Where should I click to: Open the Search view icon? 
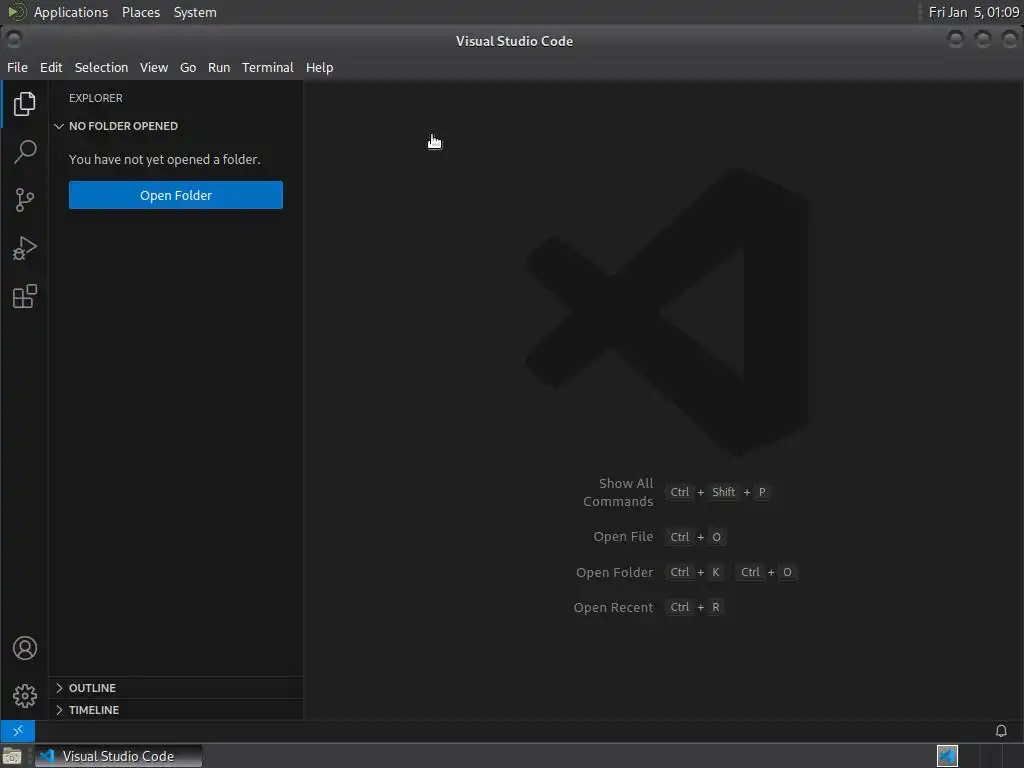coord(24,152)
